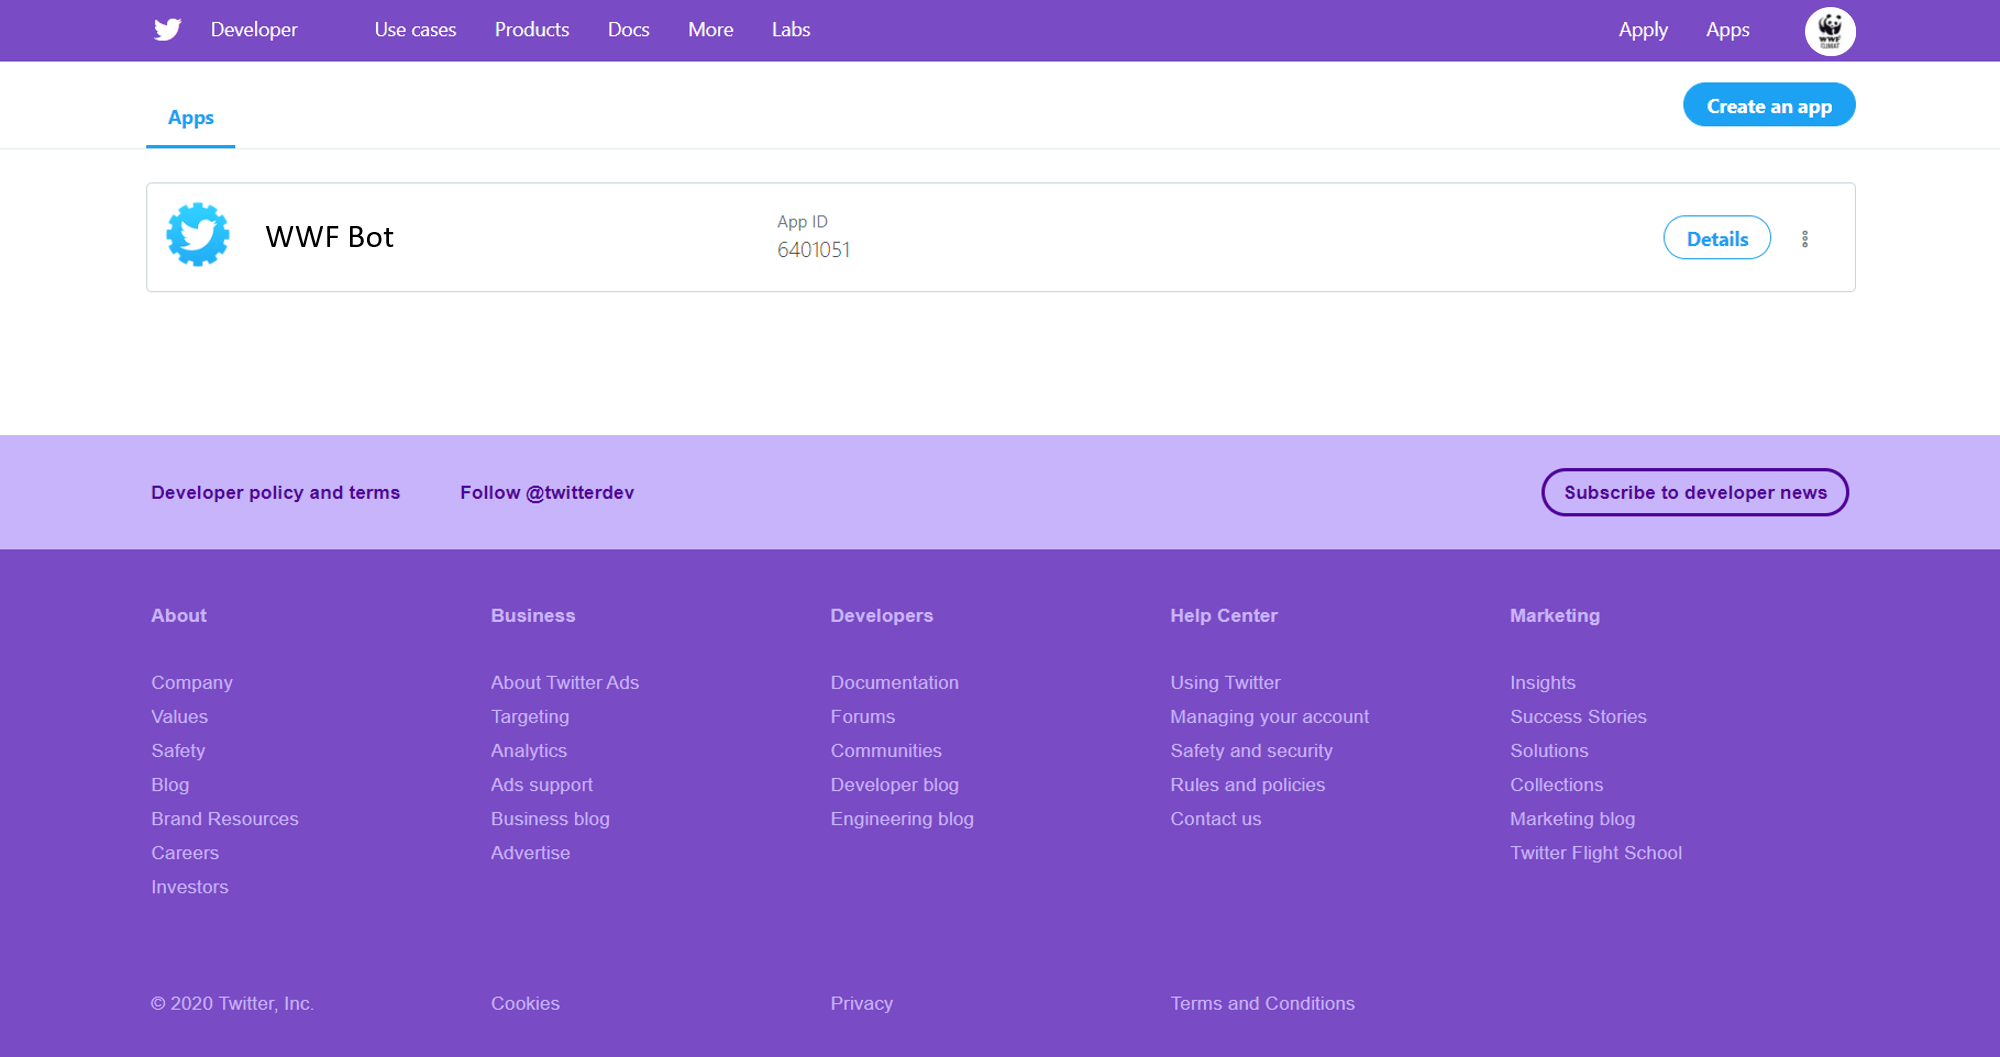Screen dimensions: 2000x1057
Task: Click Apply in the top navigation
Action: click(x=1643, y=30)
